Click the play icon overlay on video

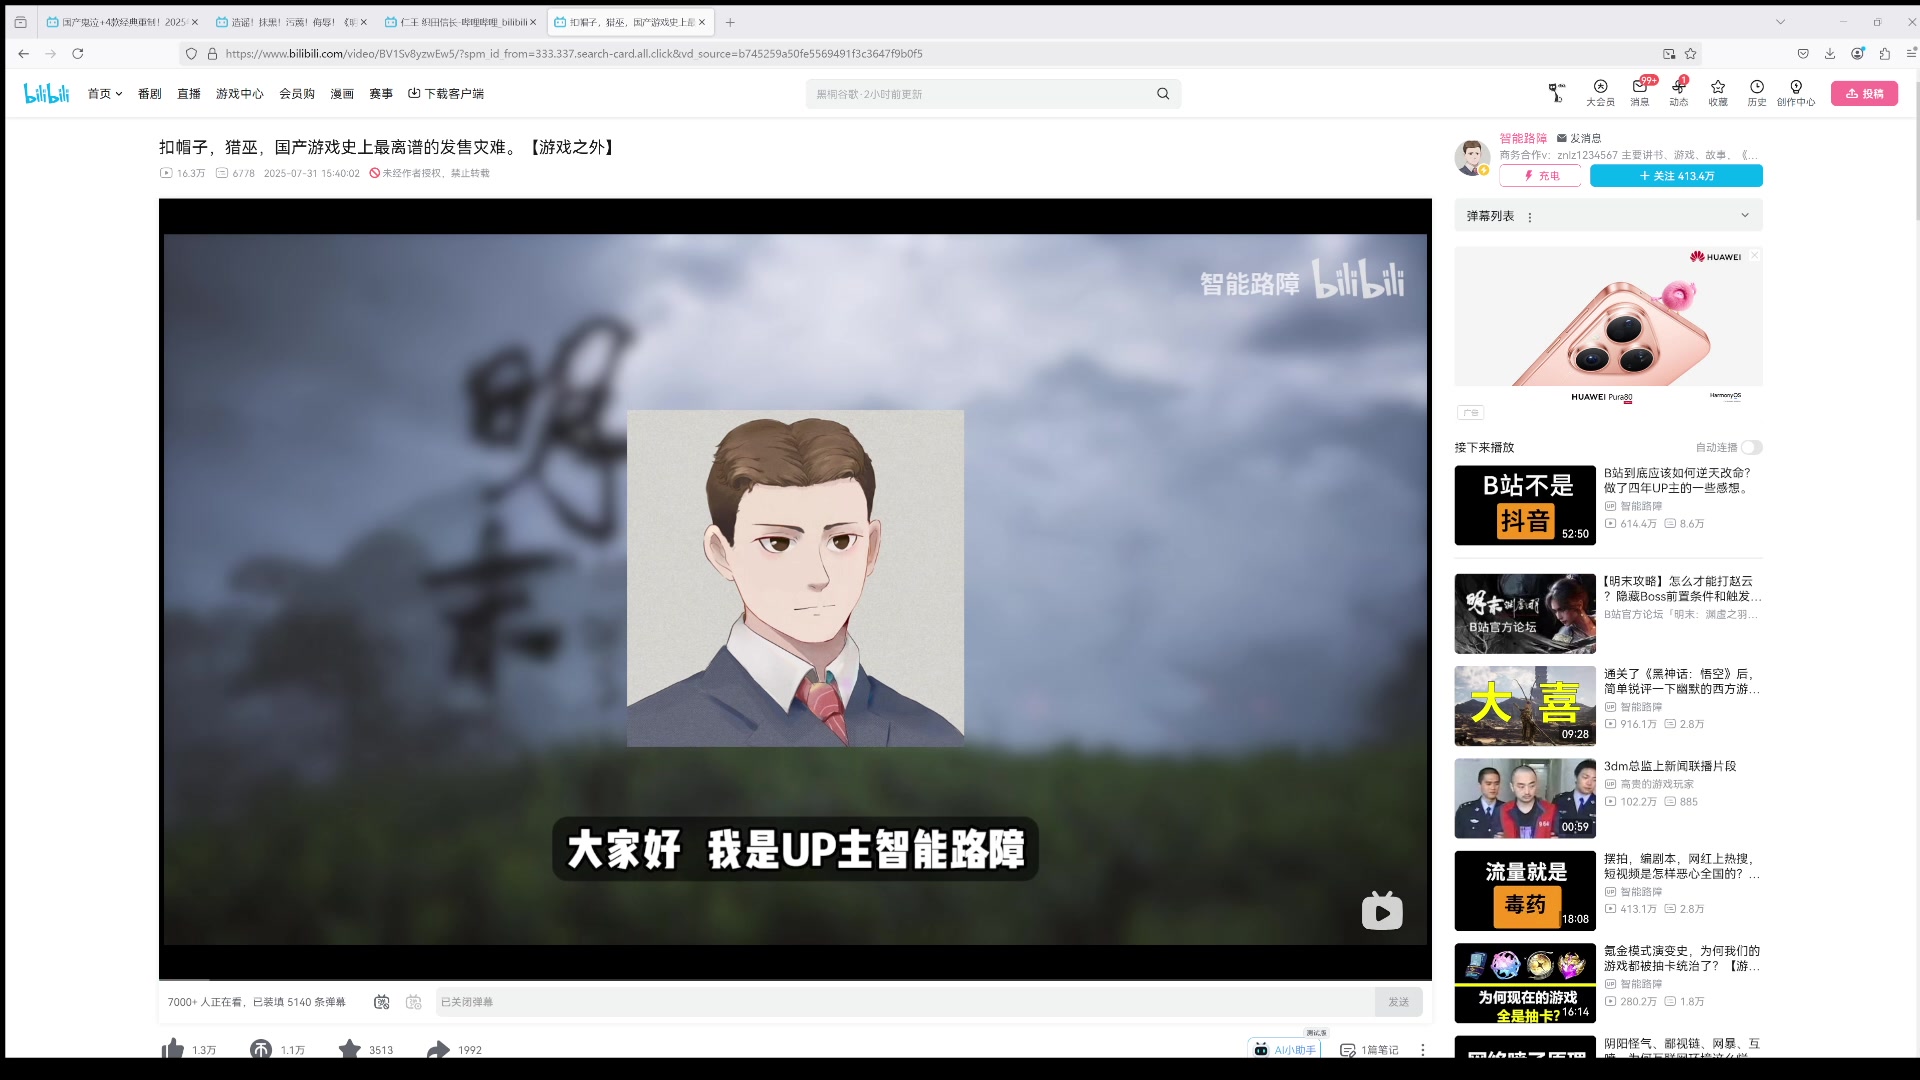point(1382,911)
